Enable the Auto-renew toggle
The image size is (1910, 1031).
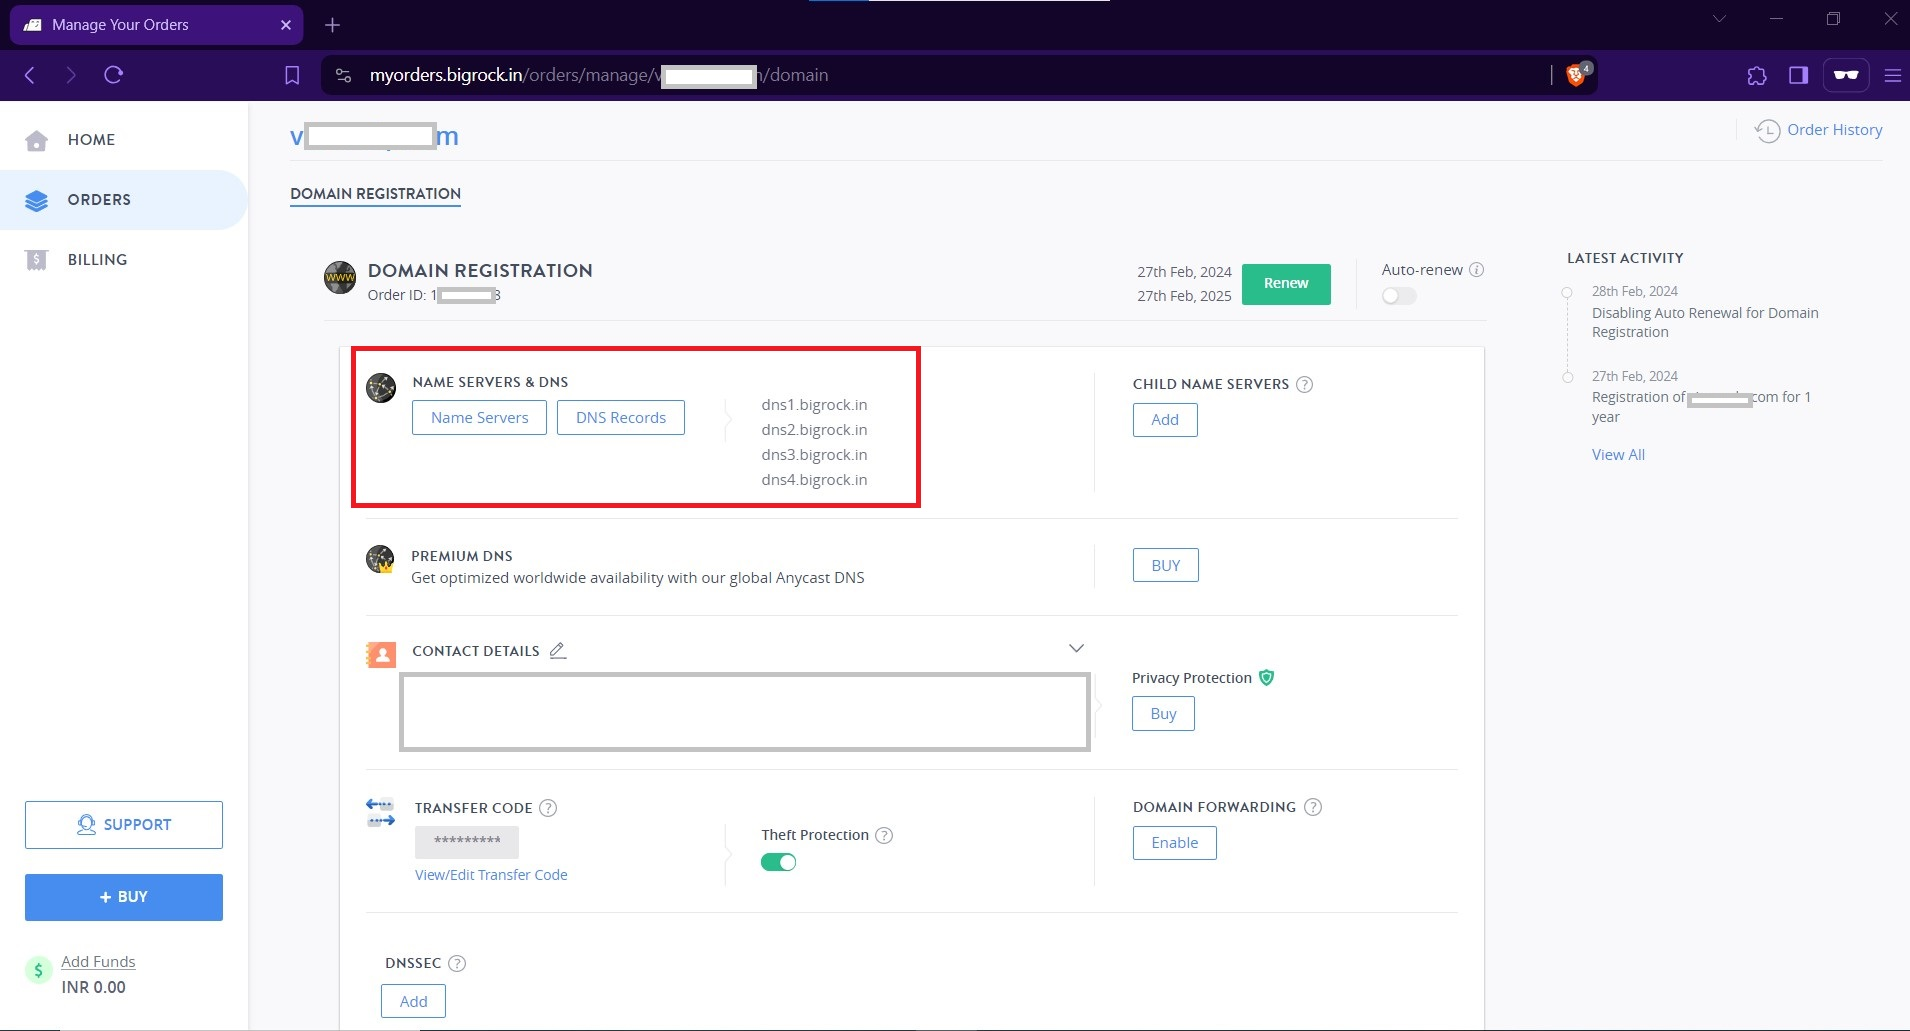click(x=1398, y=296)
